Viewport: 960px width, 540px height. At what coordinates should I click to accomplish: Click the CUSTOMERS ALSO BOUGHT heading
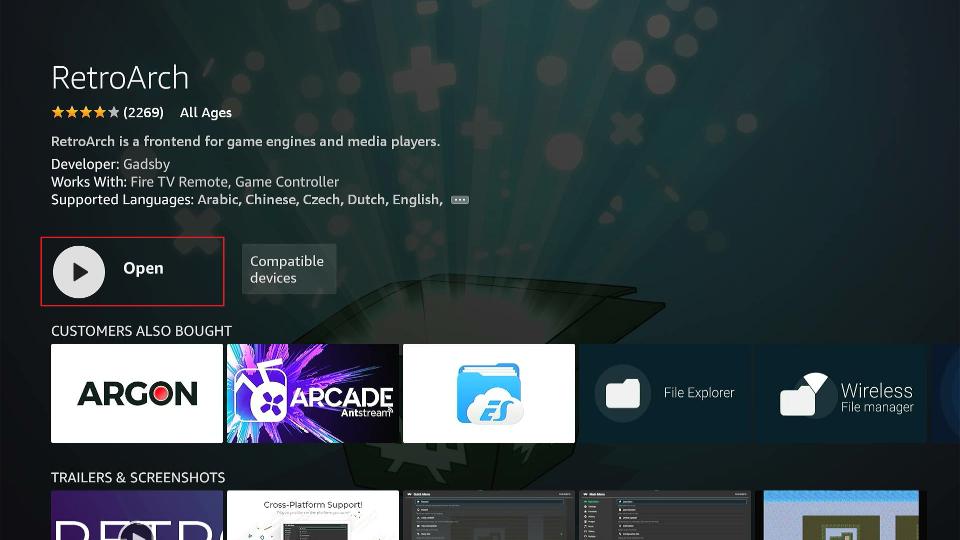click(x=141, y=331)
